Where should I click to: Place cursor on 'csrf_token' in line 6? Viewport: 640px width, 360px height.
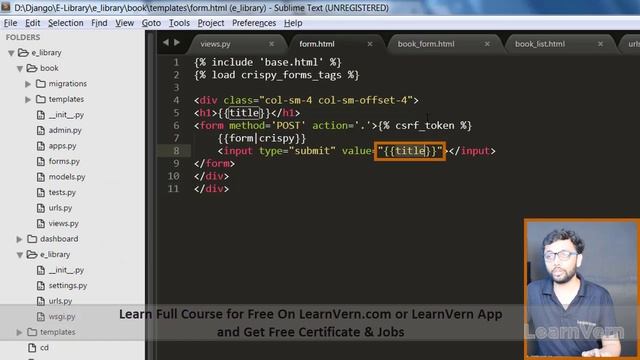point(424,125)
